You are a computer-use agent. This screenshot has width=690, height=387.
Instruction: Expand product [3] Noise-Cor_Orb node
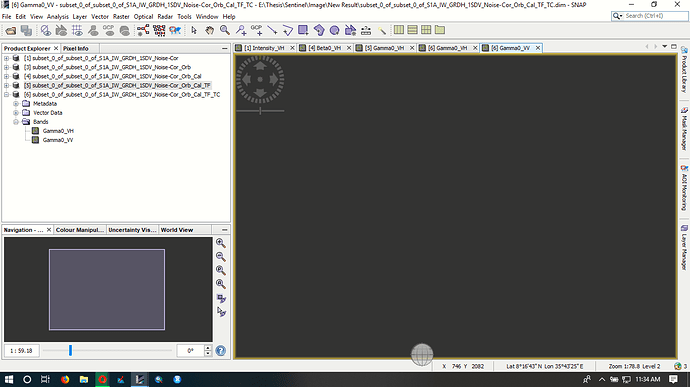pos(7,67)
